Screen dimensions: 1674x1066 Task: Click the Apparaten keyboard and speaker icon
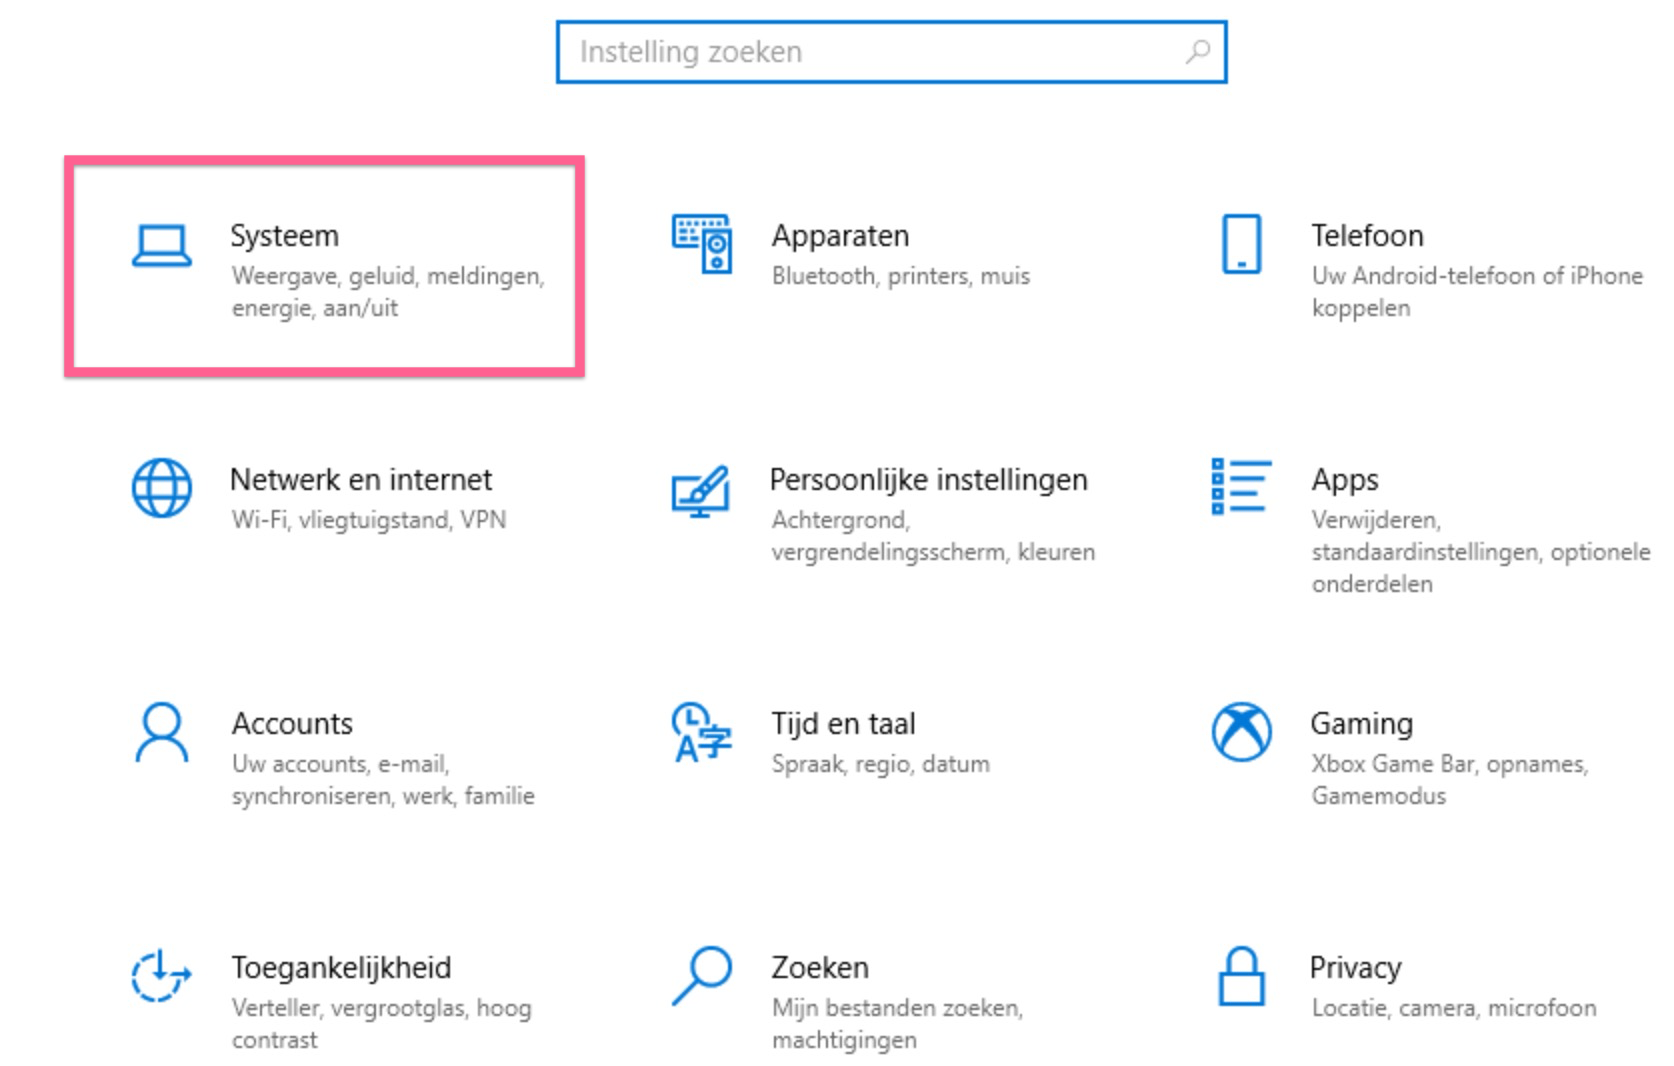pyautogui.click(x=701, y=243)
